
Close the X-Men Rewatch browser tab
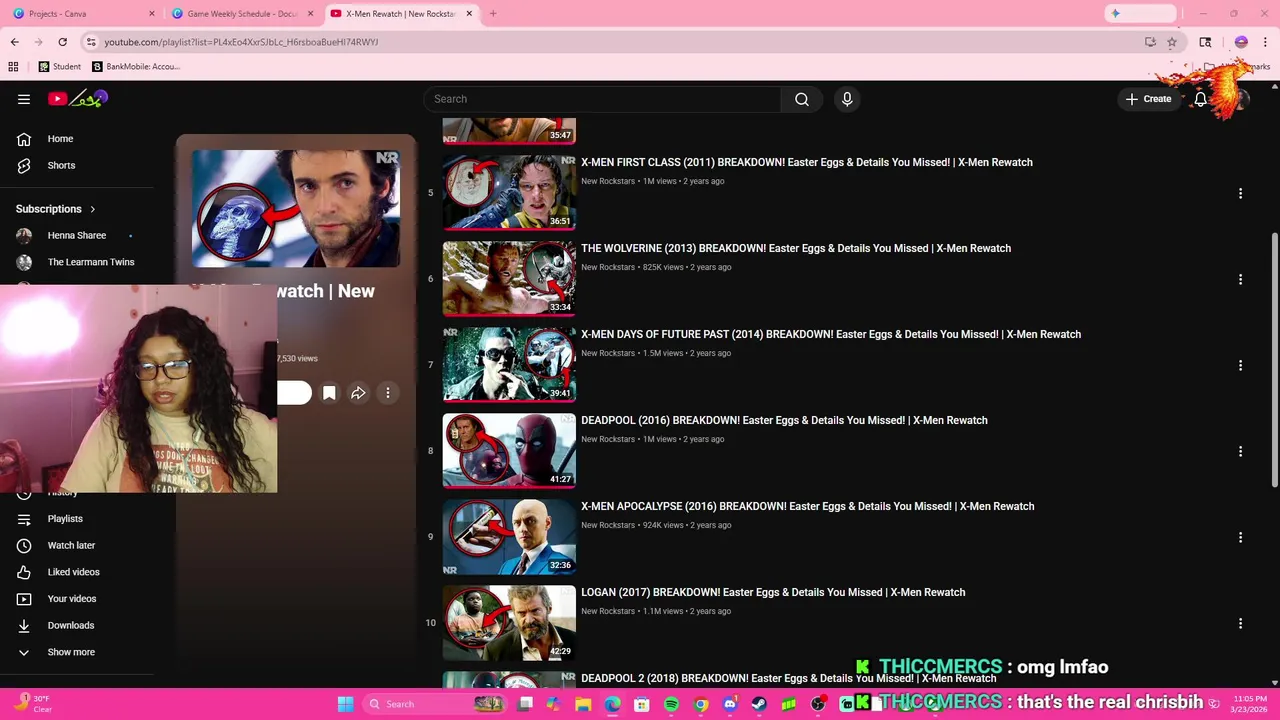469,14
